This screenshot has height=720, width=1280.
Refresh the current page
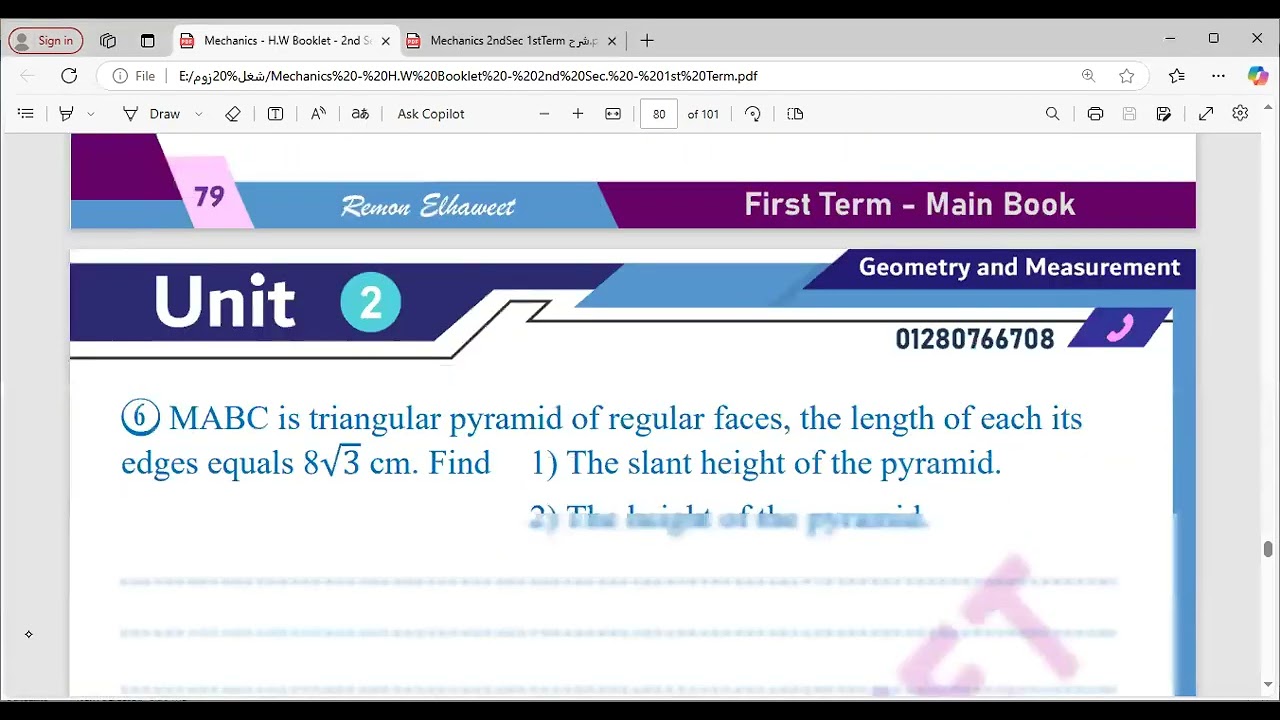69,76
